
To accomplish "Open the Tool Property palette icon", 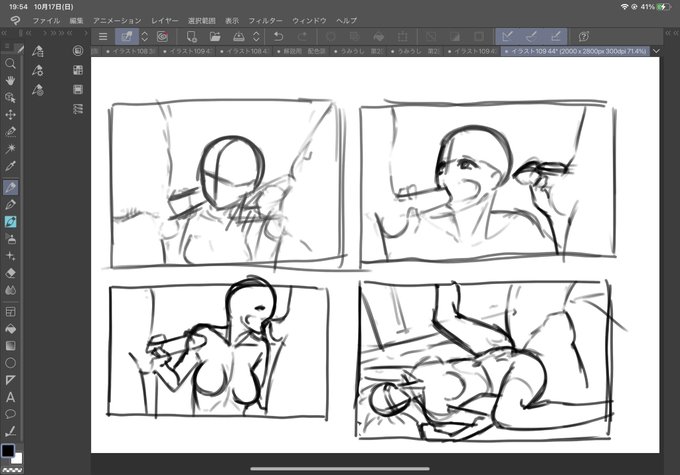I will pyautogui.click(x=38, y=70).
